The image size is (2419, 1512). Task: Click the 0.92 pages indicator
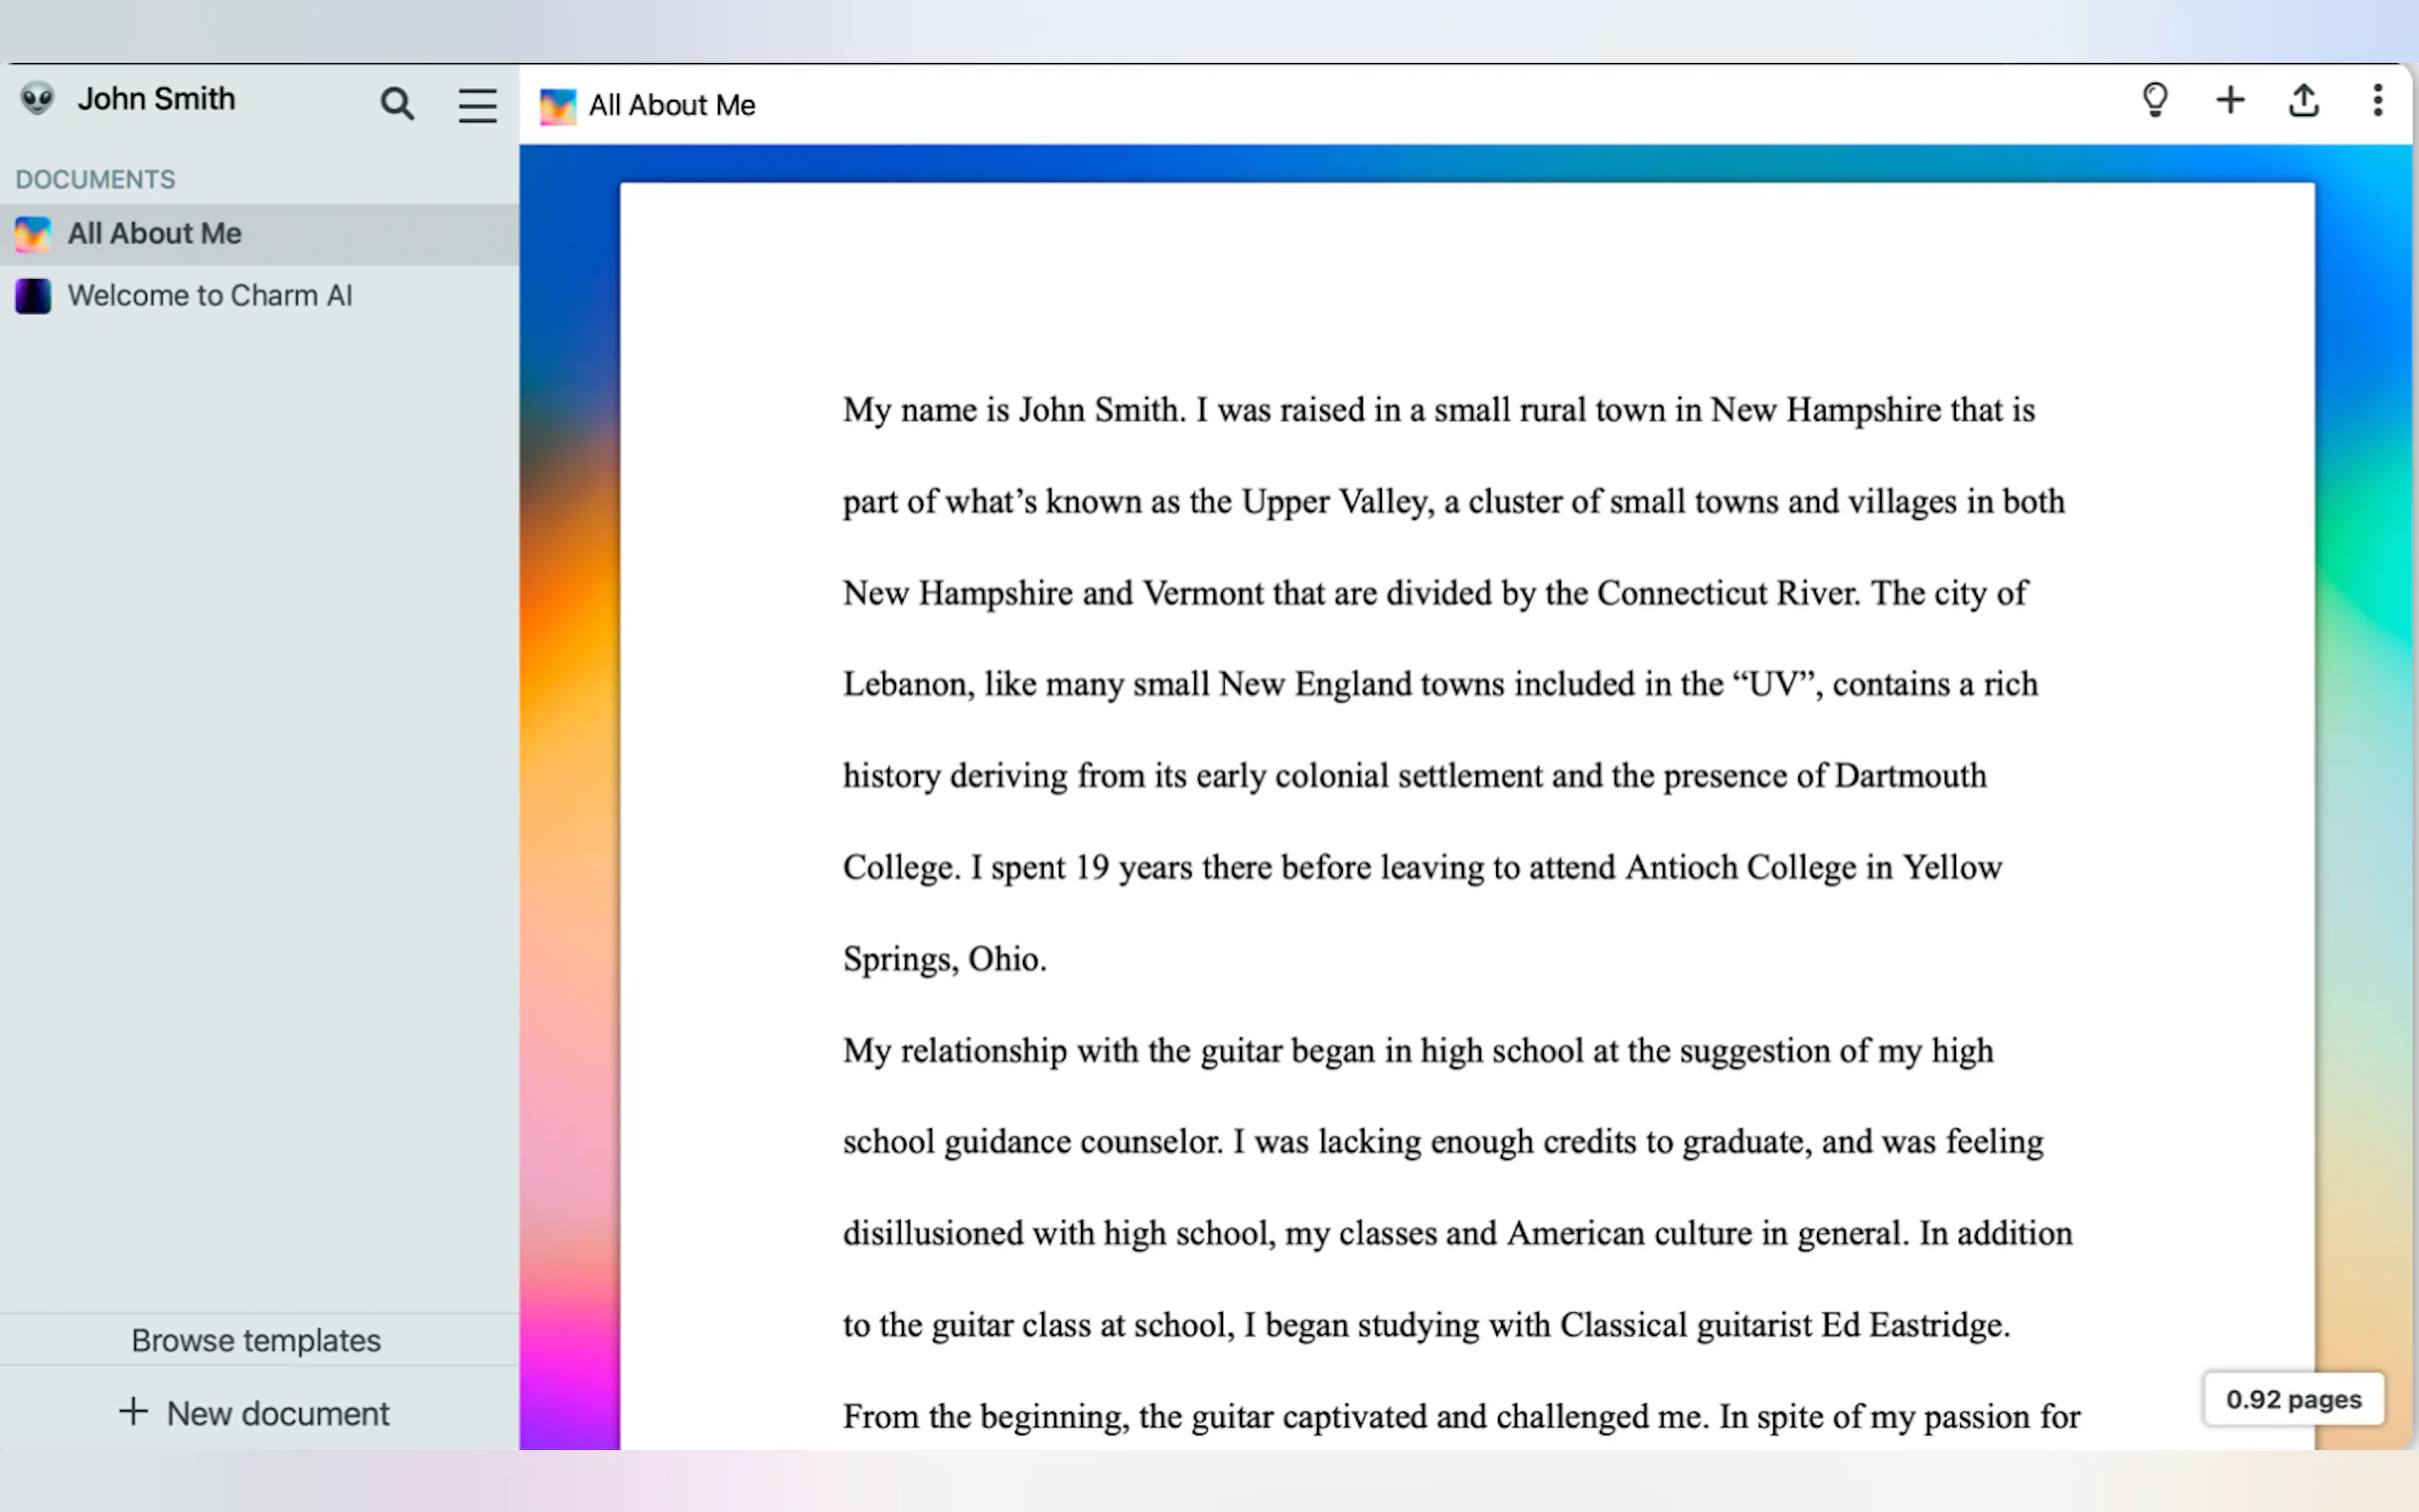click(2293, 1399)
